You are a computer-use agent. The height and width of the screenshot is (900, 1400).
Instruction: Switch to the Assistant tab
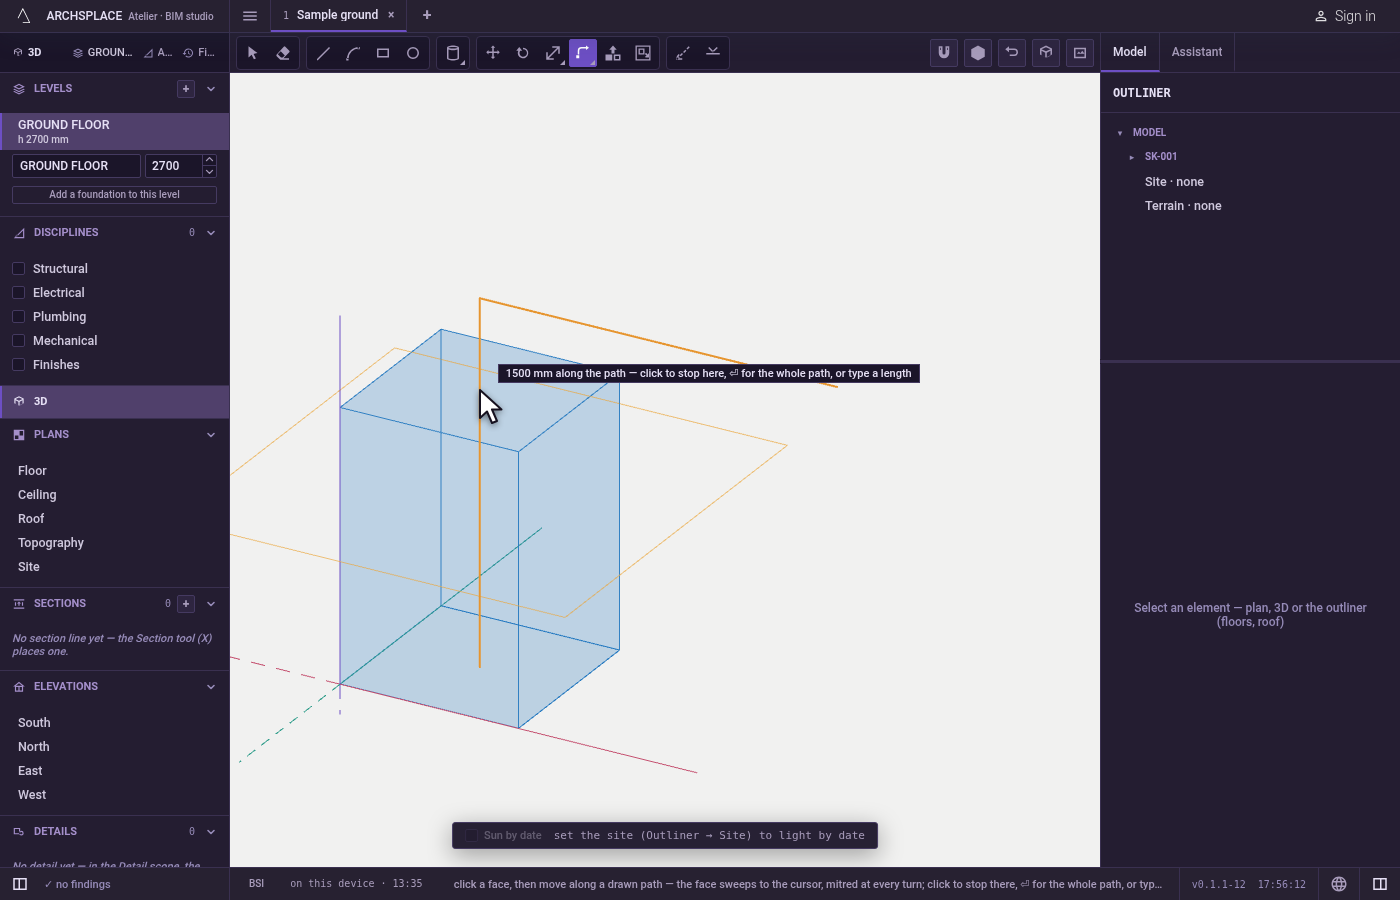click(x=1197, y=52)
